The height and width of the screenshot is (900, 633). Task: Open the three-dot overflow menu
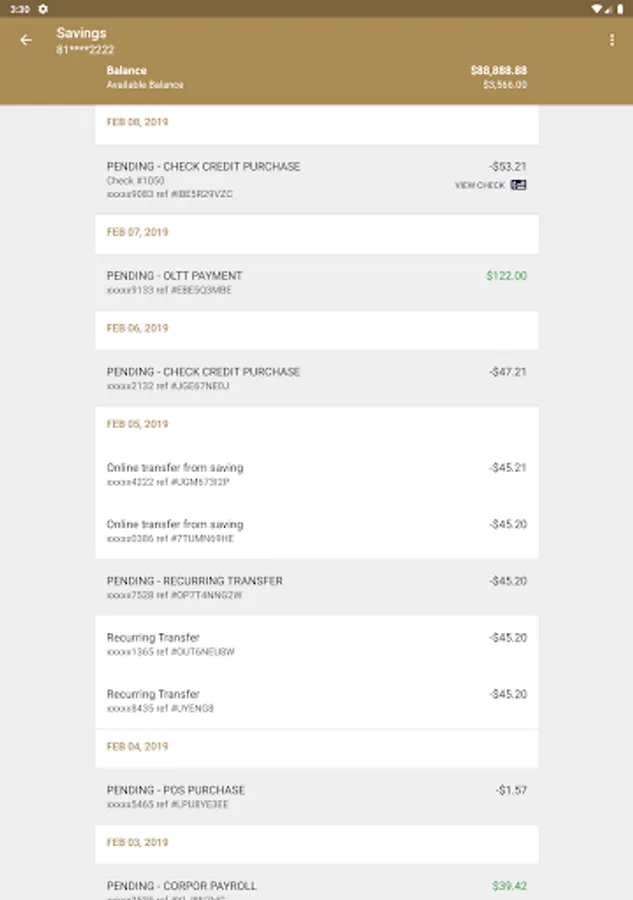point(612,40)
